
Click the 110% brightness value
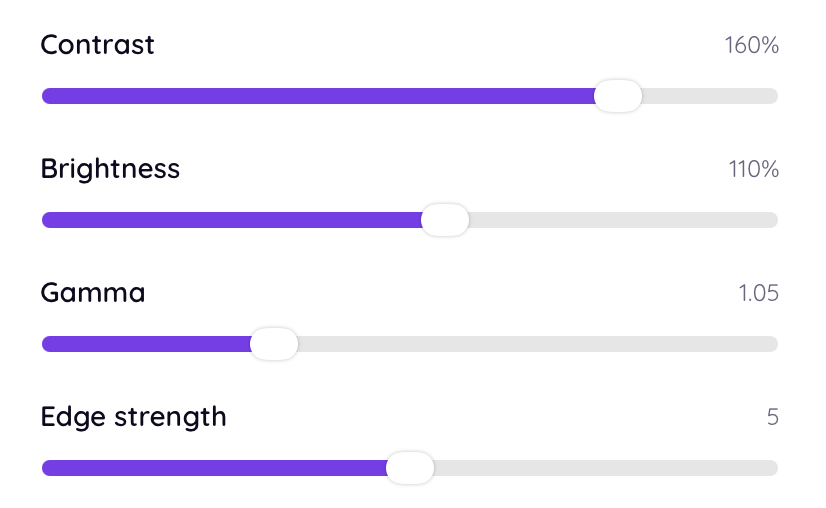point(754,170)
